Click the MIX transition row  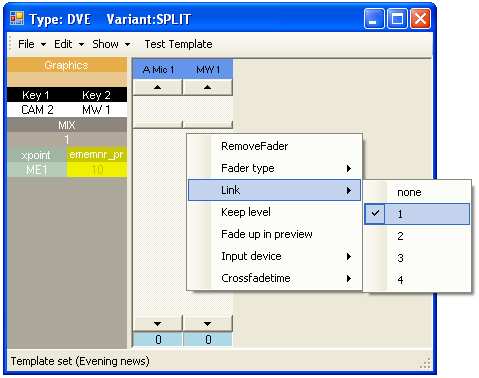67,125
